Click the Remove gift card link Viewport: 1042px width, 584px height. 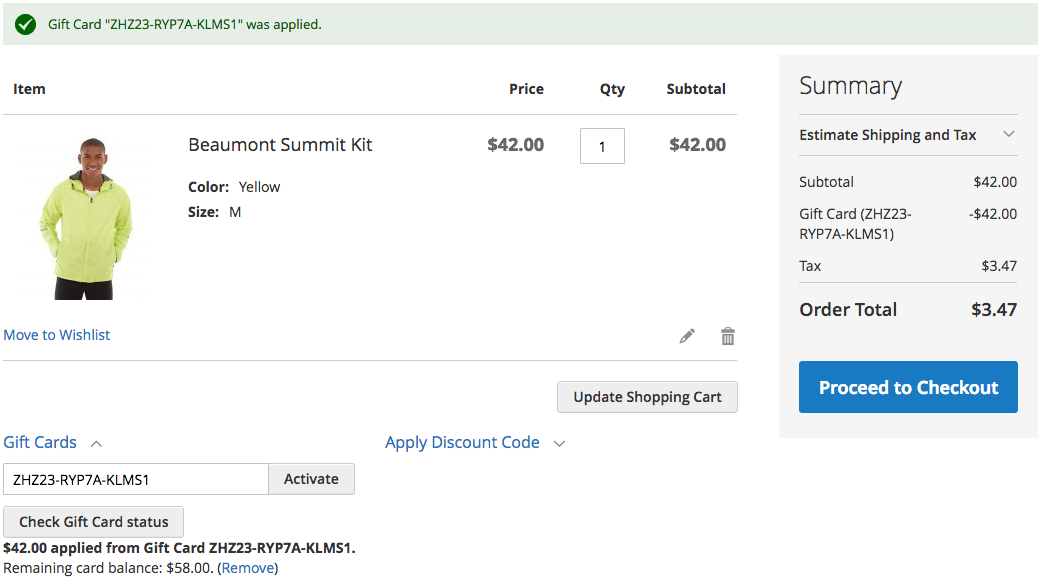pyautogui.click(x=248, y=568)
